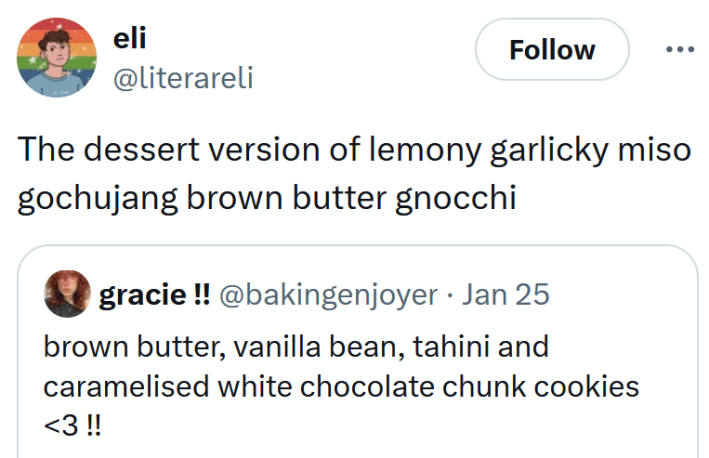Open gracie !! profile name link
The image size is (709, 458).
(x=154, y=295)
